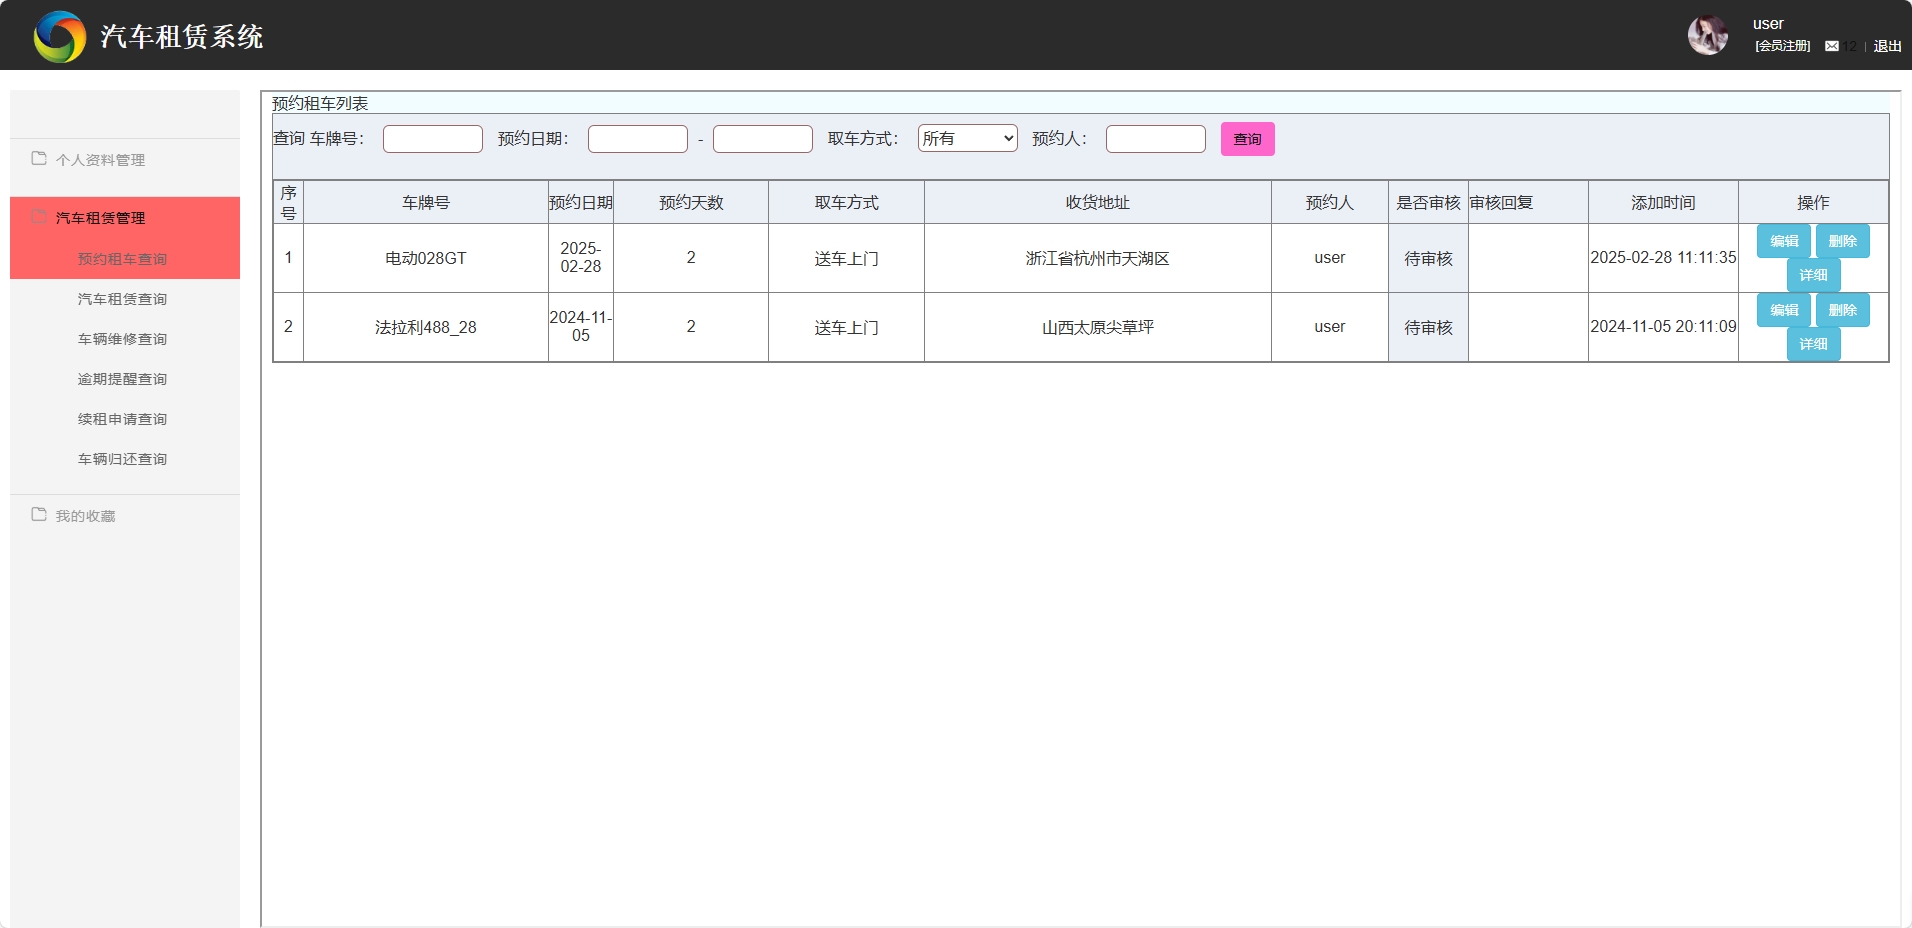Expand the 我的收藏 sidebar section

[x=86, y=516]
